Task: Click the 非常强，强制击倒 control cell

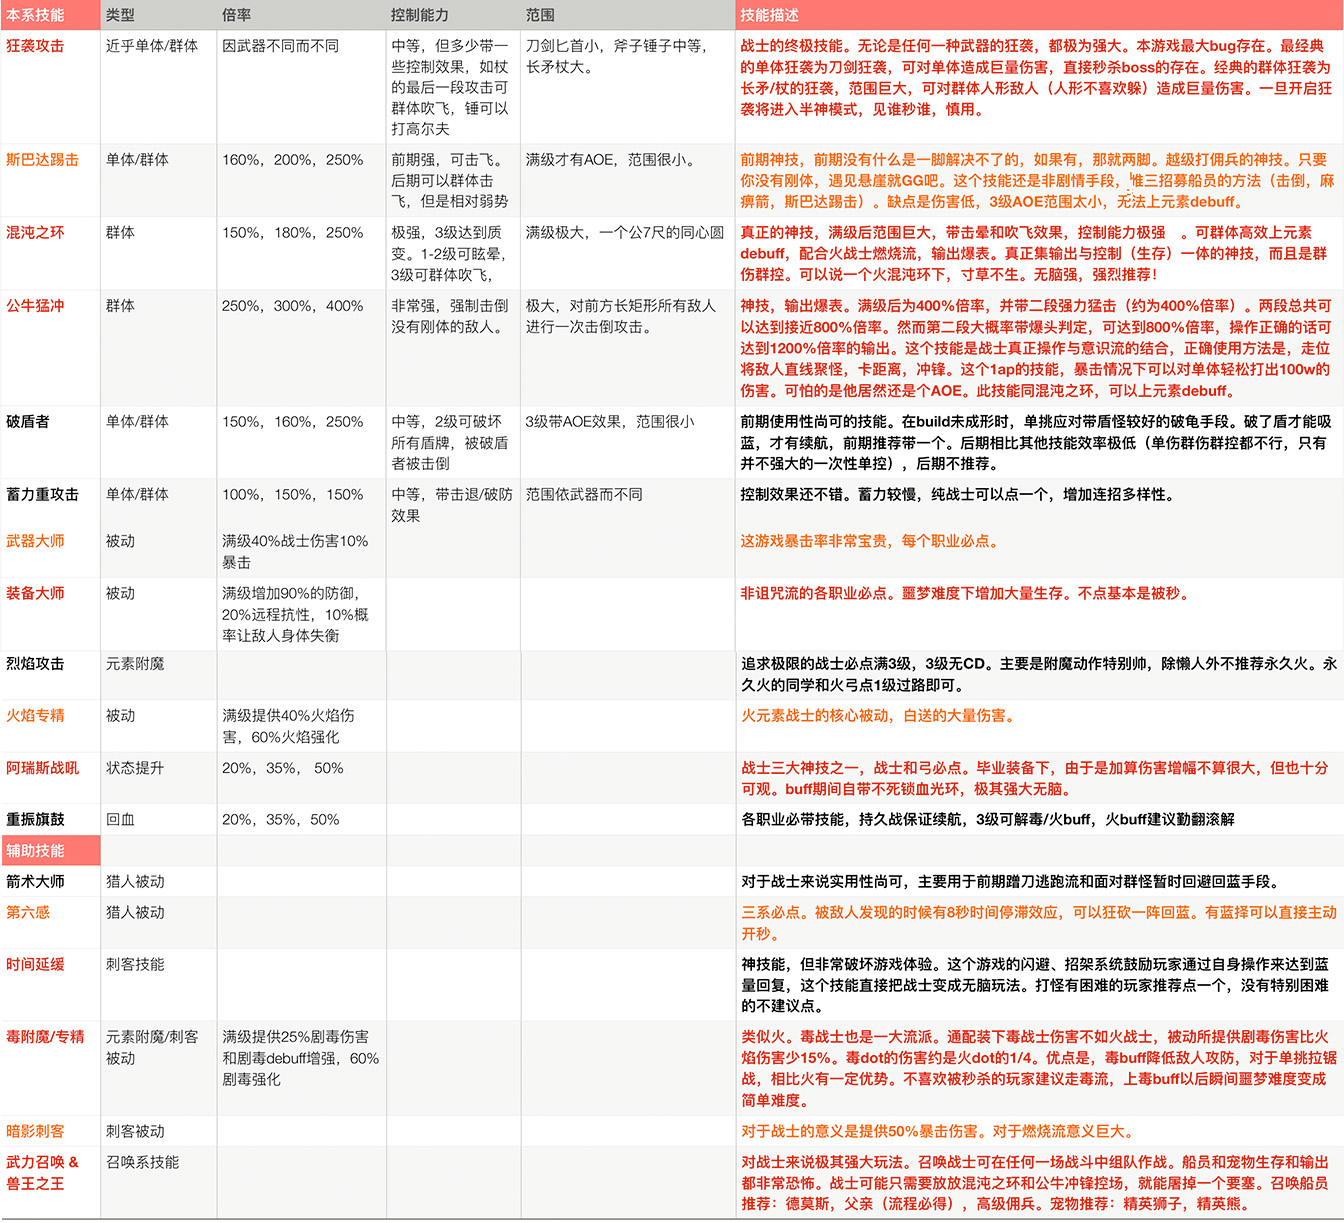Action: [453, 348]
